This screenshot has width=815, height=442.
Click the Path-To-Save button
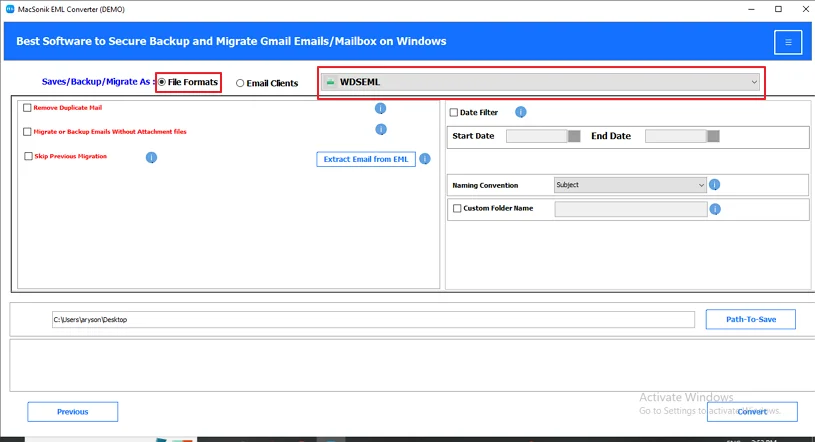pos(751,319)
